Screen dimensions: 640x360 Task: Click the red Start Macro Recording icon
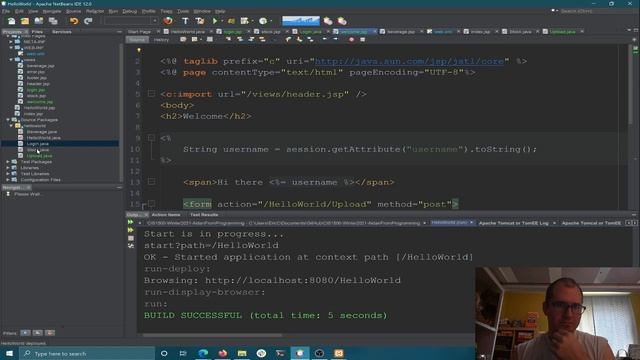[x=351, y=40]
